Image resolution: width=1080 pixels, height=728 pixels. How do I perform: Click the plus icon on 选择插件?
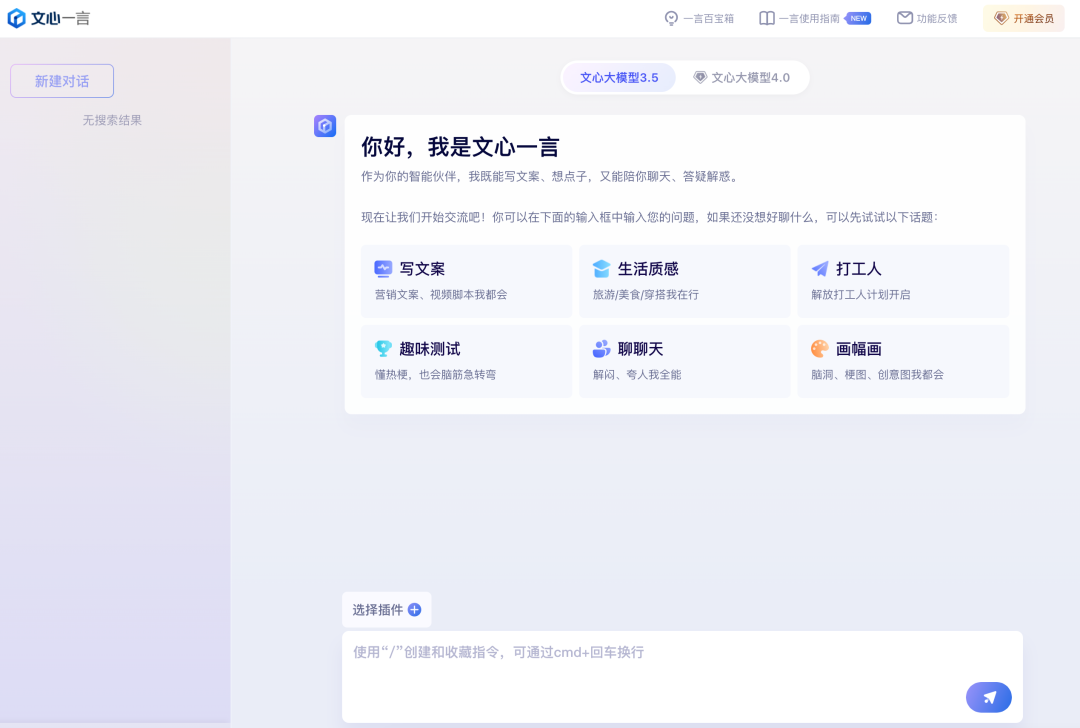(414, 610)
